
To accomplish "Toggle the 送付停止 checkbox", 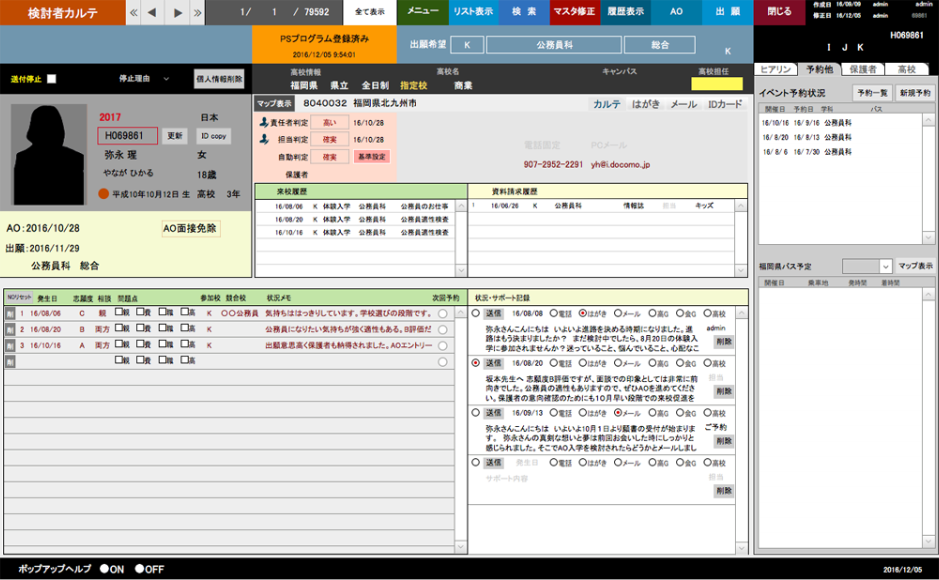I will click(x=52, y=79).
